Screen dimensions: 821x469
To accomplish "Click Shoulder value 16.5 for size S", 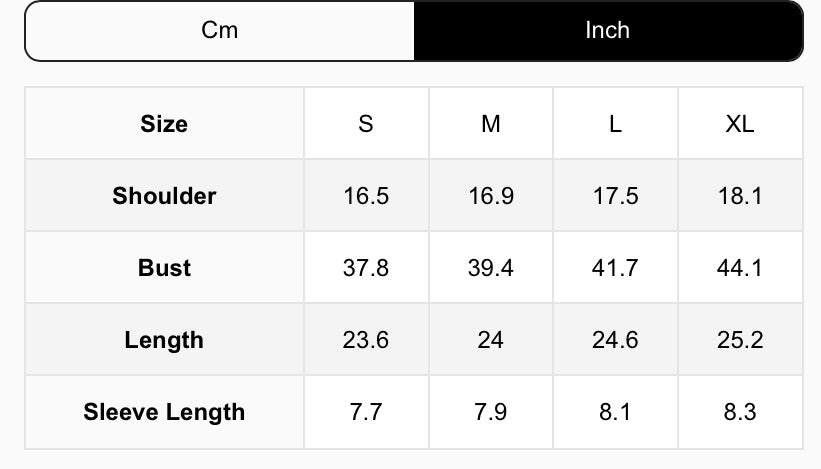I will point(366,196).
